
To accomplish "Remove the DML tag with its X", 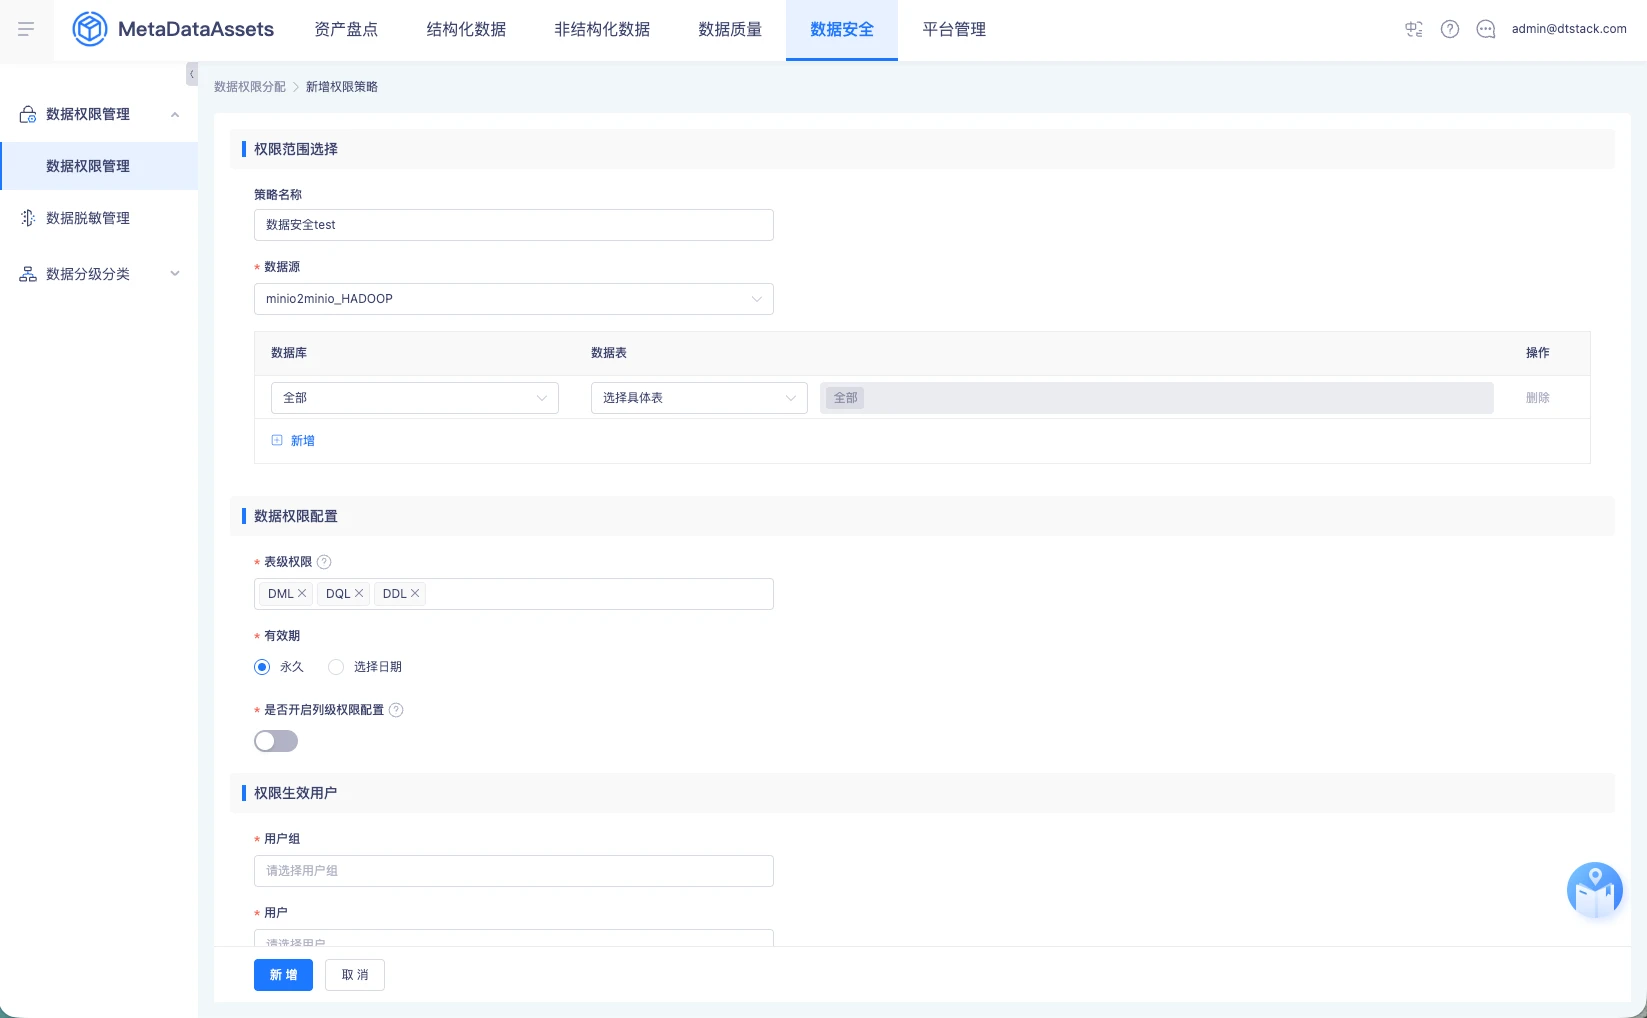I will 302,594.
